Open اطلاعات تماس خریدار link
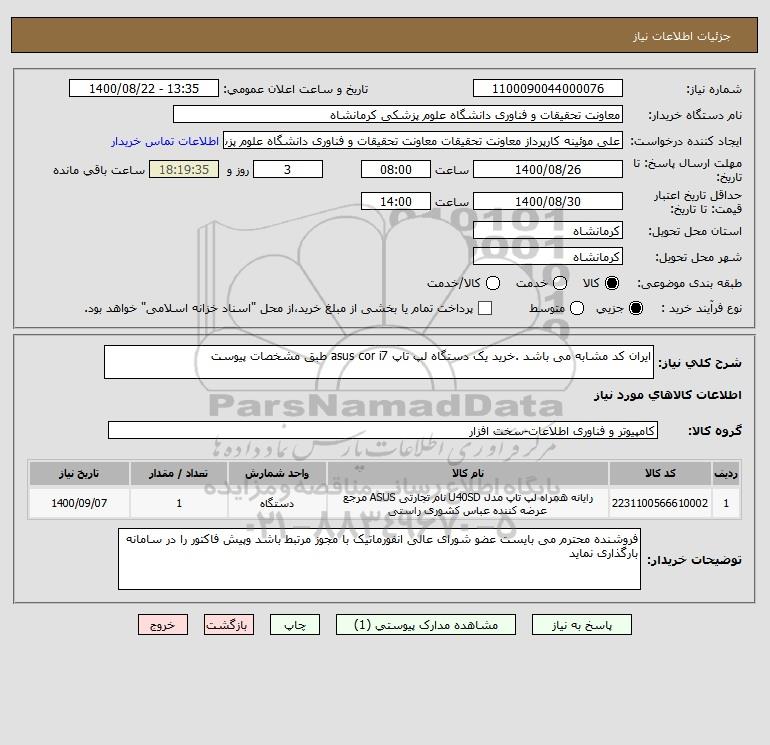Image resolution: width=770 pixels, height=745 pixels. click(165, 141)
